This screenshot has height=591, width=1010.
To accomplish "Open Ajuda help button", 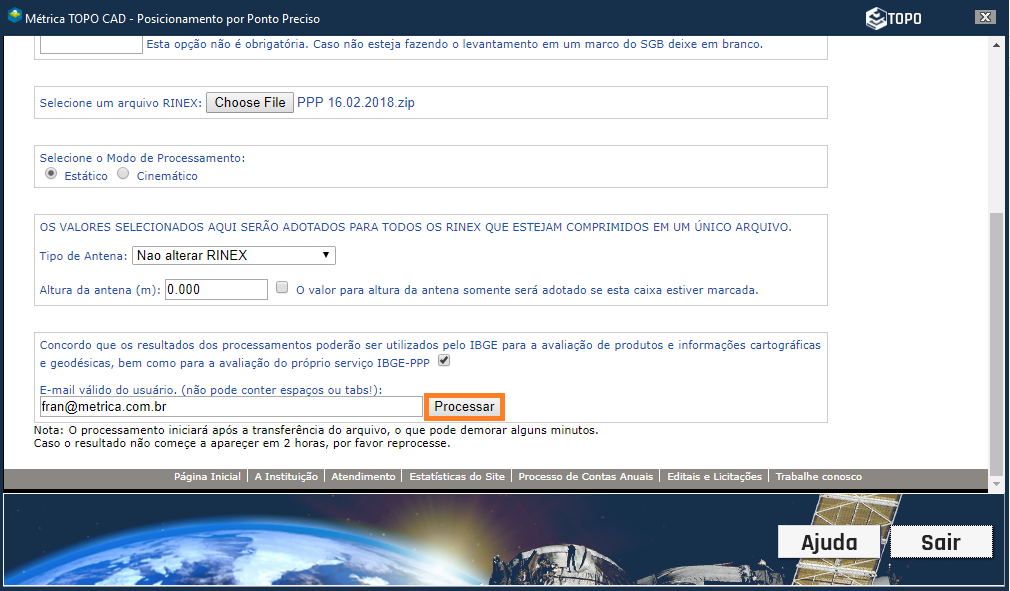I will 829,542.
